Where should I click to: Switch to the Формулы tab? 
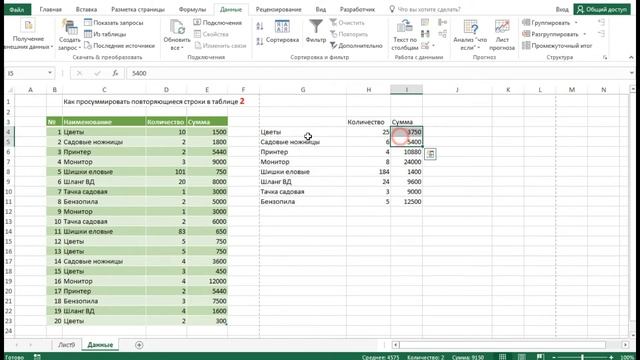click(x=192, y=9)
